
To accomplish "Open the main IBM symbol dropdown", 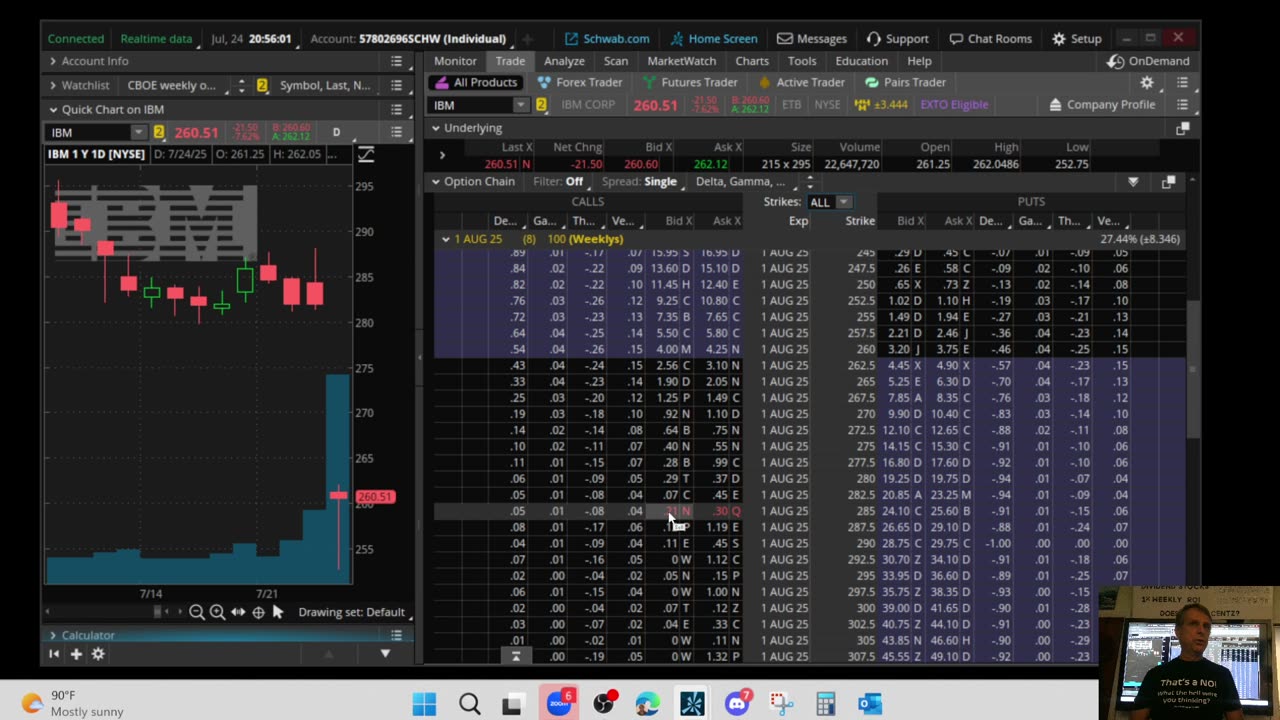I will point(520,105).
